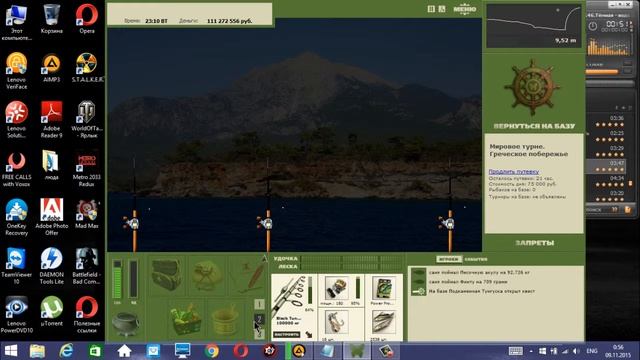Click the black arrow beside the setup button

309,334
